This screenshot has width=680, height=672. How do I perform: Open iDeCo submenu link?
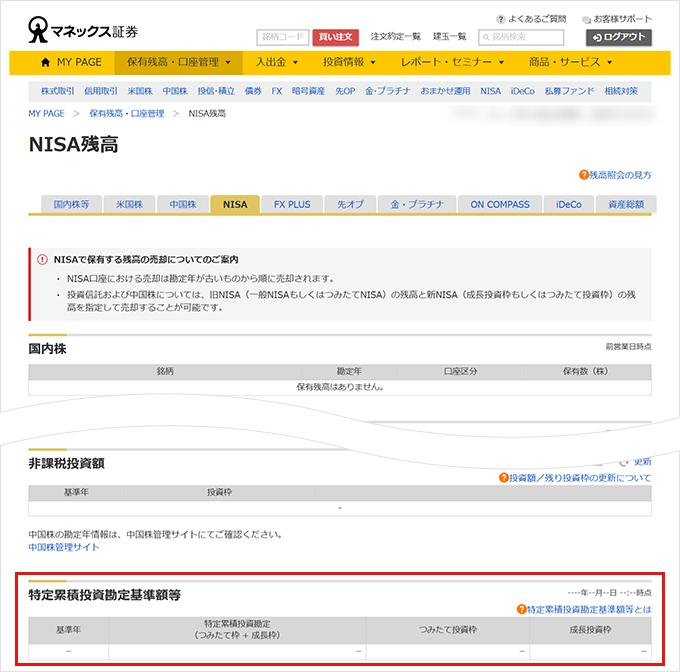pos(523,91)
